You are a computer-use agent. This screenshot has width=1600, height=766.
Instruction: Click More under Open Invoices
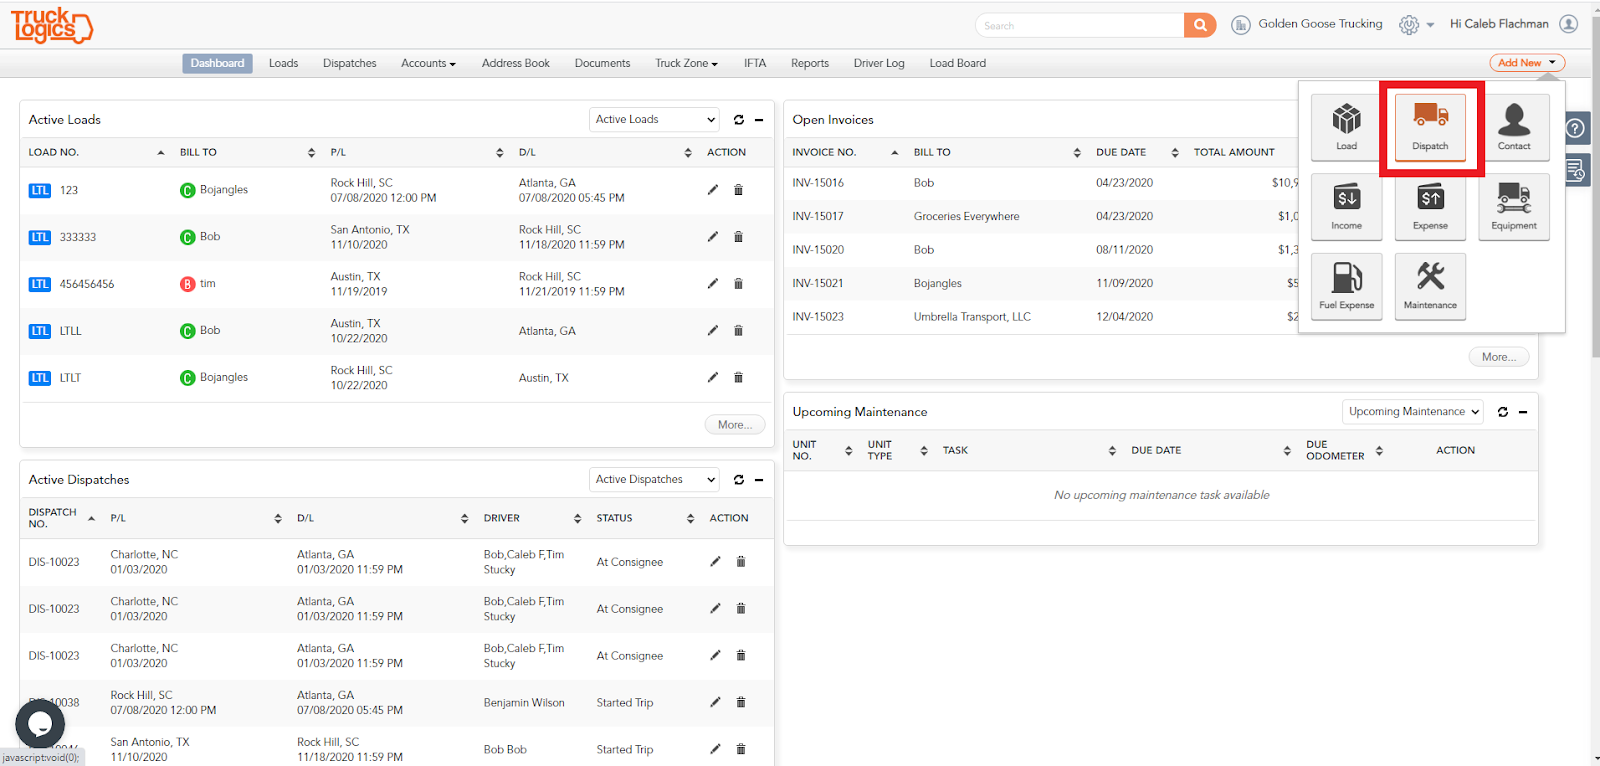[1499, 357]
